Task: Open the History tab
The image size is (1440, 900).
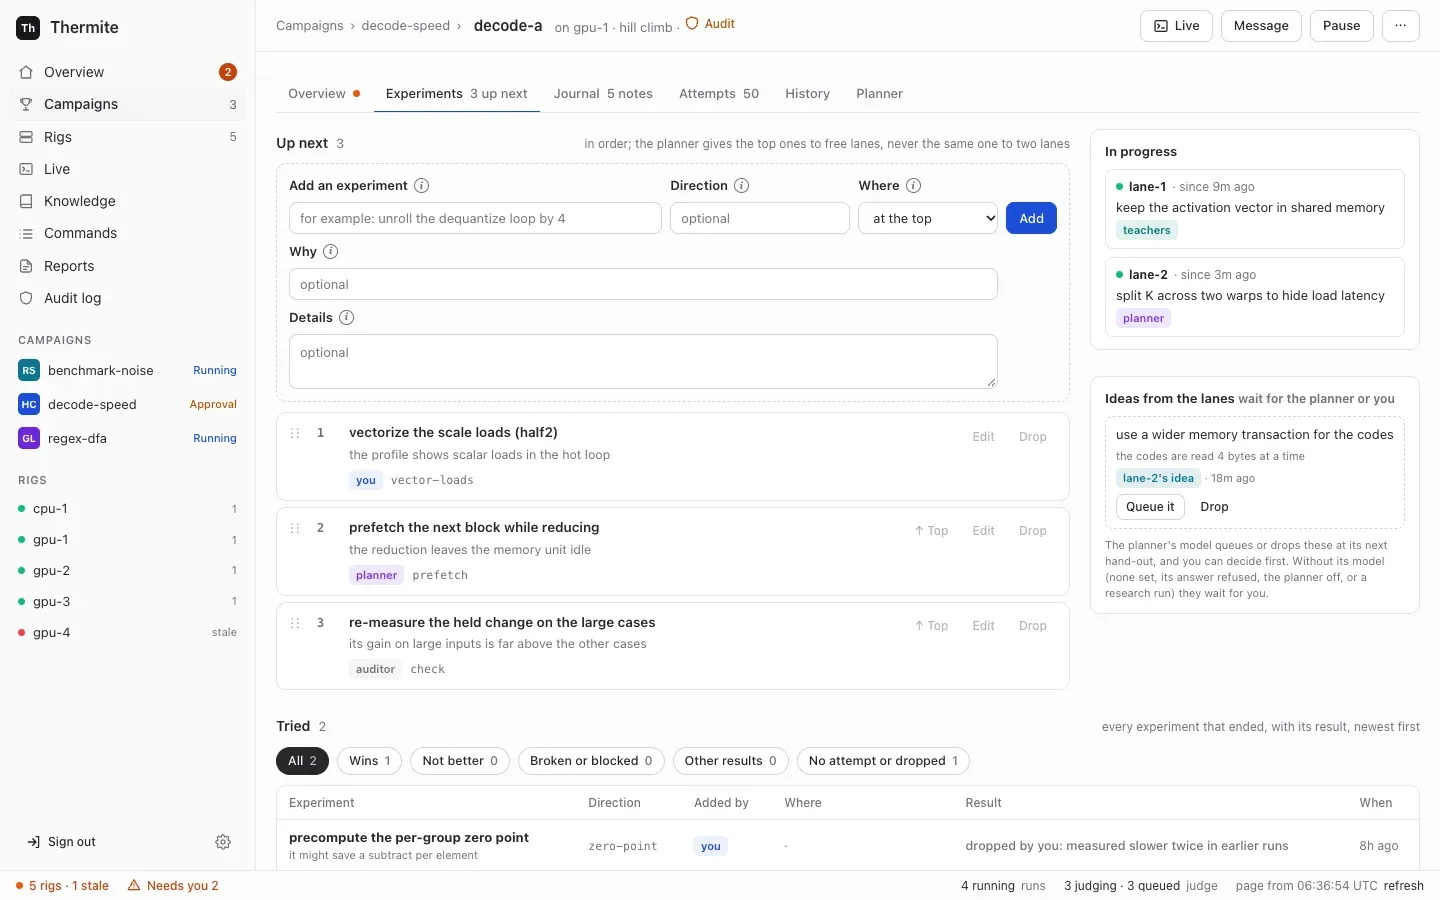Action: 807,93
